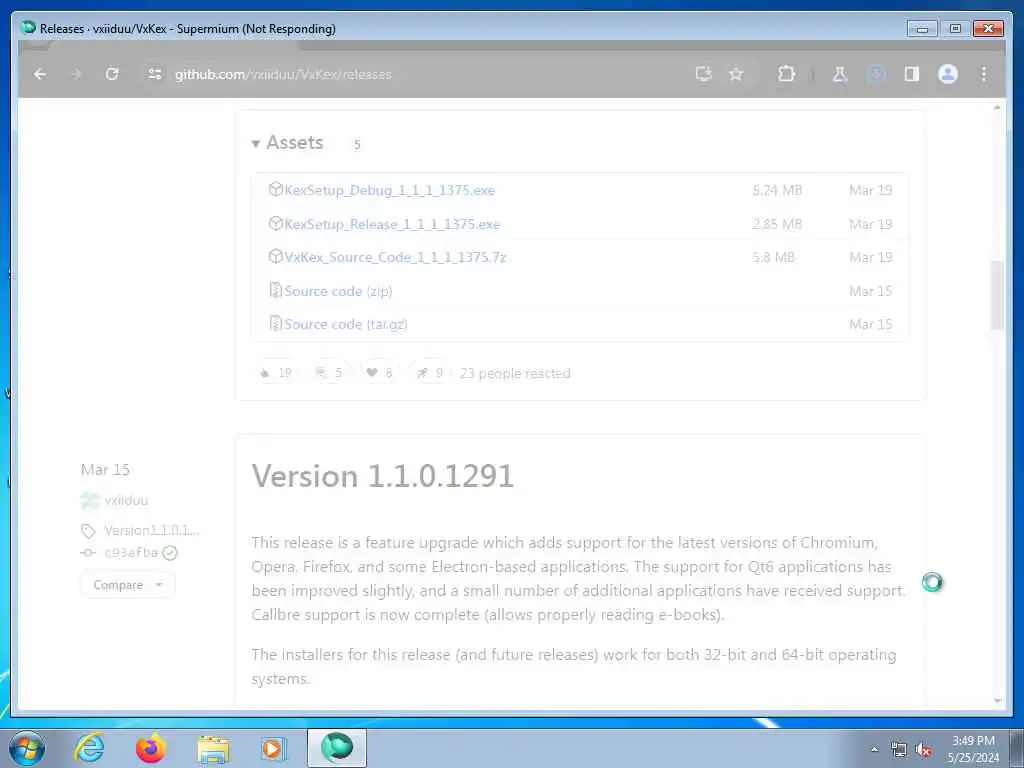1024x768 pixels.
Task: Click the scrollbar down arrow
Action: 997,701
